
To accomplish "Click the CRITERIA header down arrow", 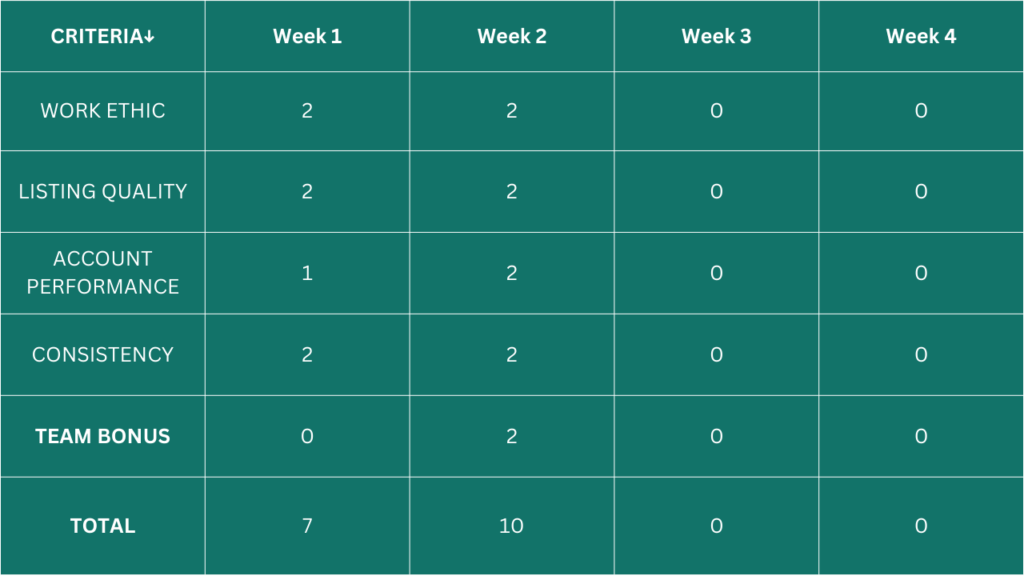I will click(x=150, y=37).
